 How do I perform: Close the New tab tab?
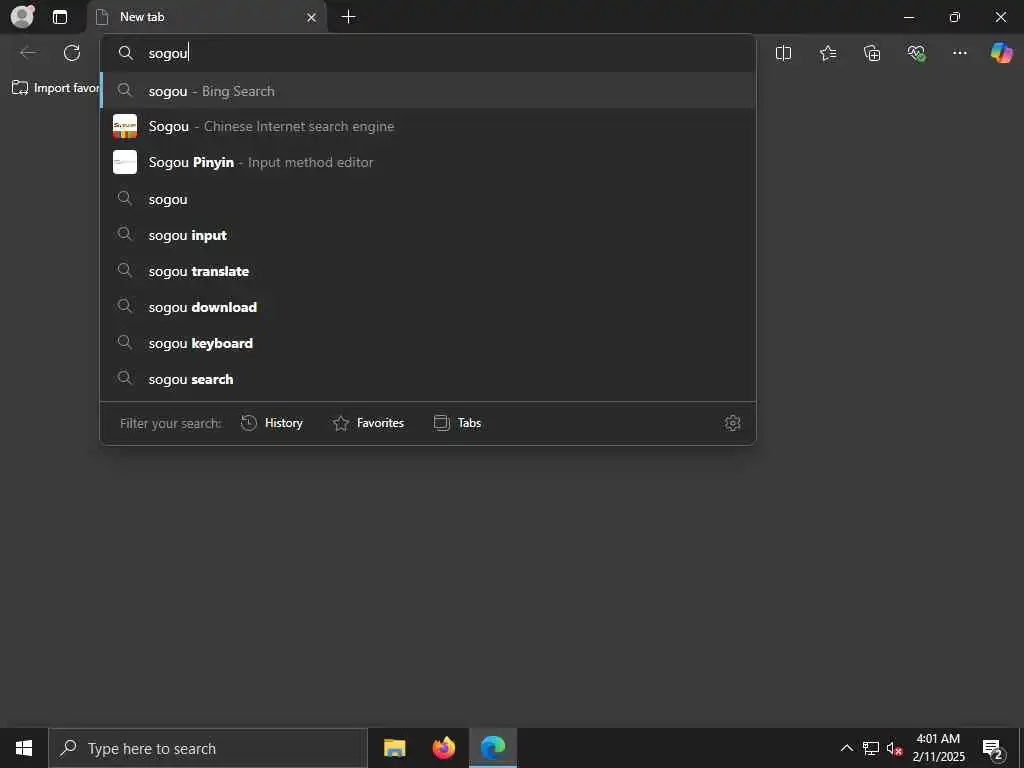coord(312,18)
